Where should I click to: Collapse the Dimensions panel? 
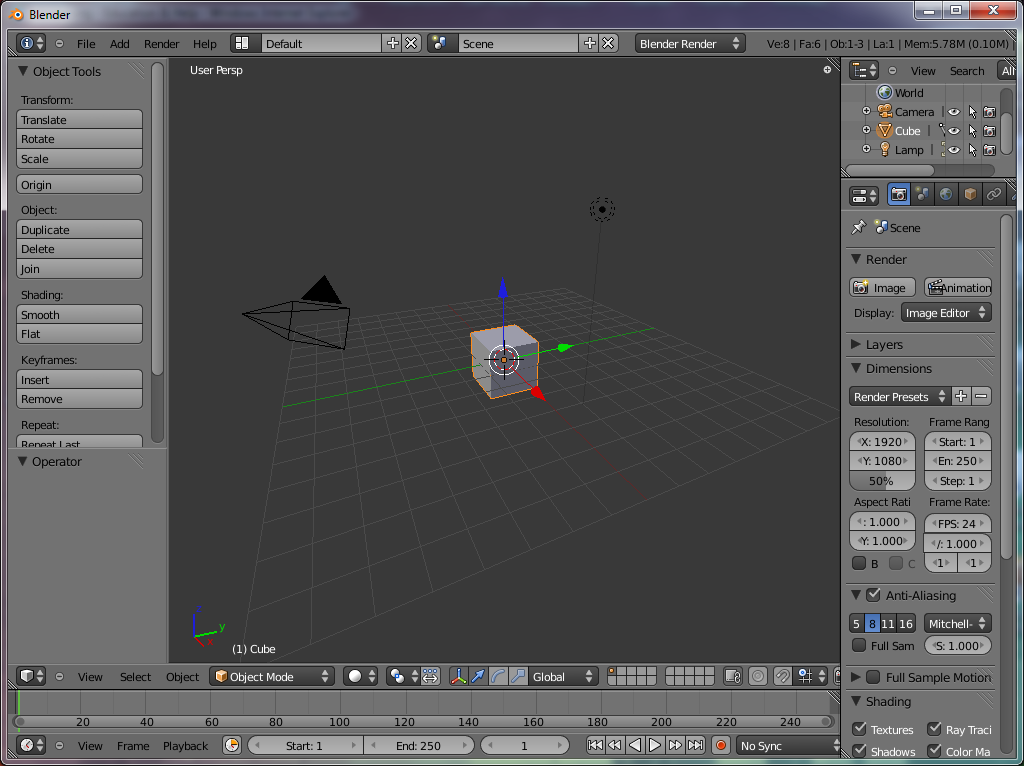[x=856, y=368]
